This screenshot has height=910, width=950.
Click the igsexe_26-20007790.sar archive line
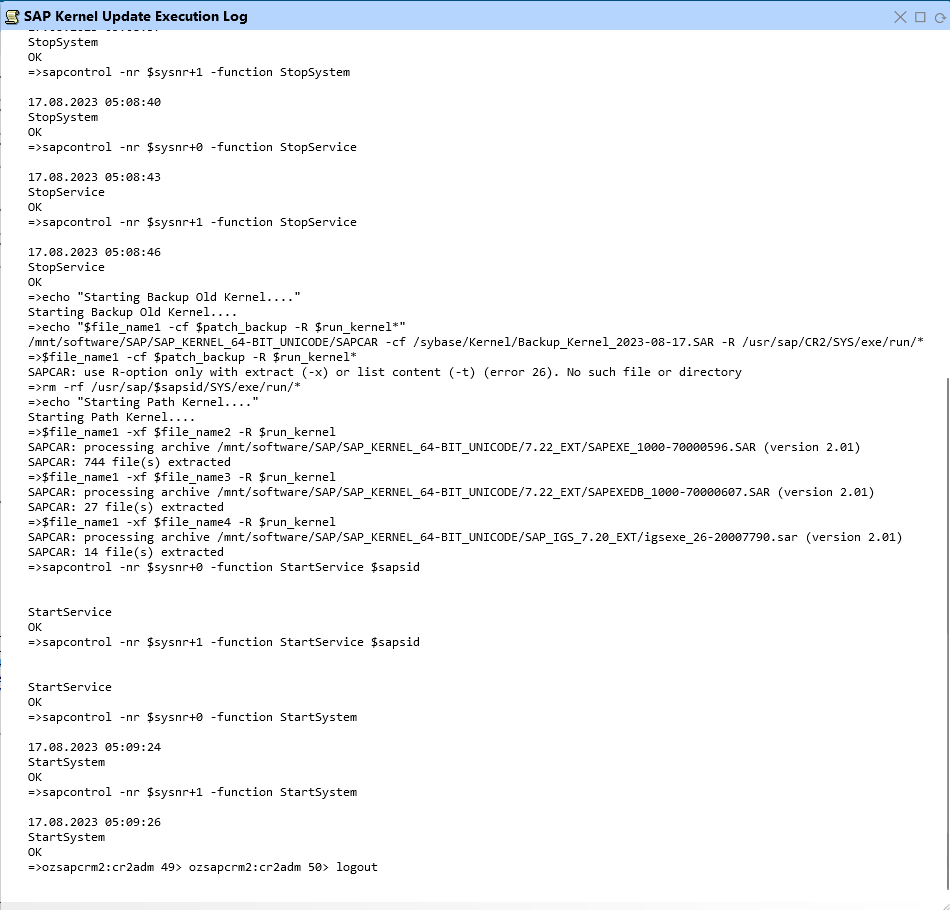(x=464, y=537)
